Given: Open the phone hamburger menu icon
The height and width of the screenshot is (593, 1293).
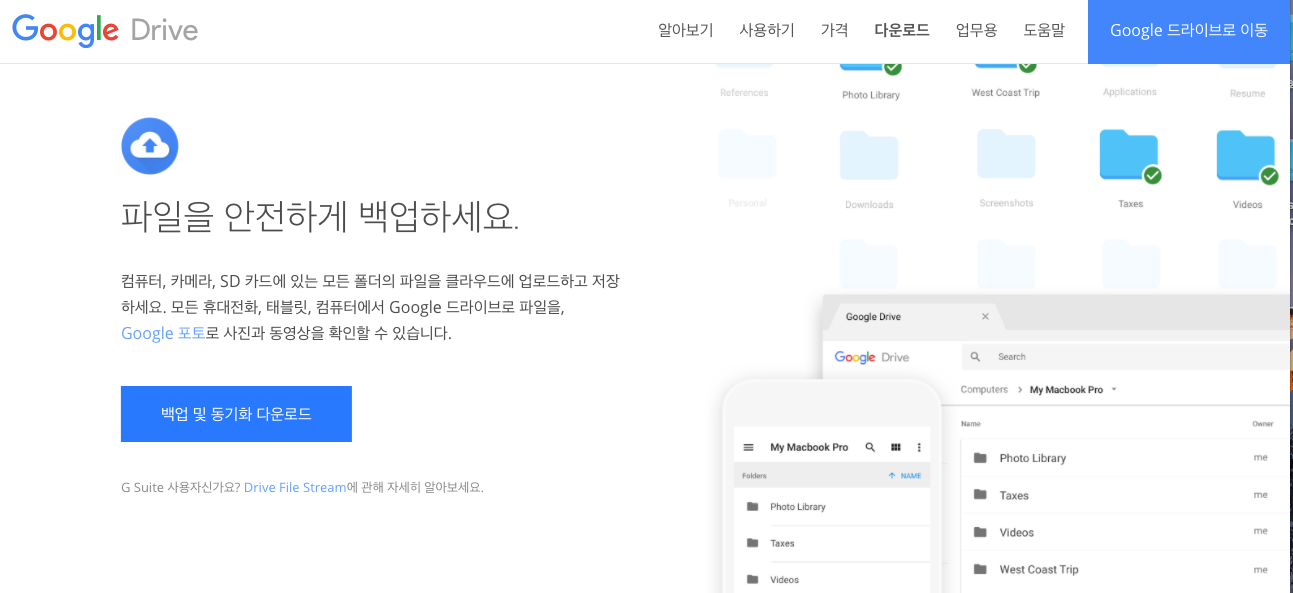Looking at the screenshot, I should click(x=748, y=447).
